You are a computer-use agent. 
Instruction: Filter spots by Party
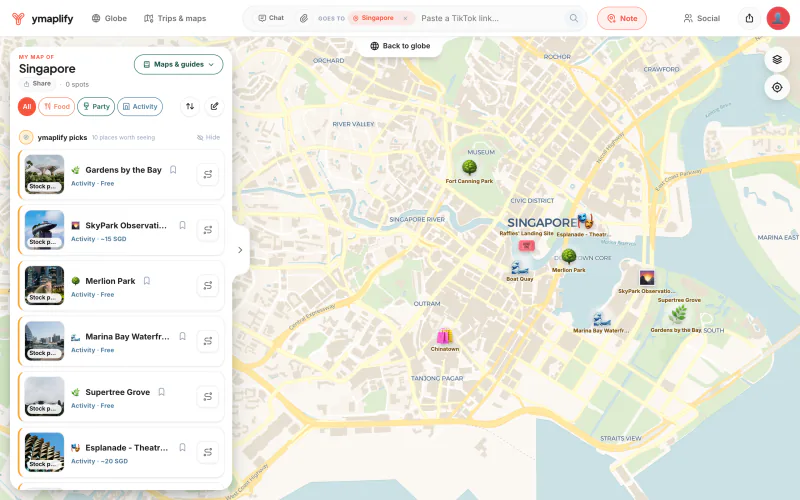(x=96, y=107)
